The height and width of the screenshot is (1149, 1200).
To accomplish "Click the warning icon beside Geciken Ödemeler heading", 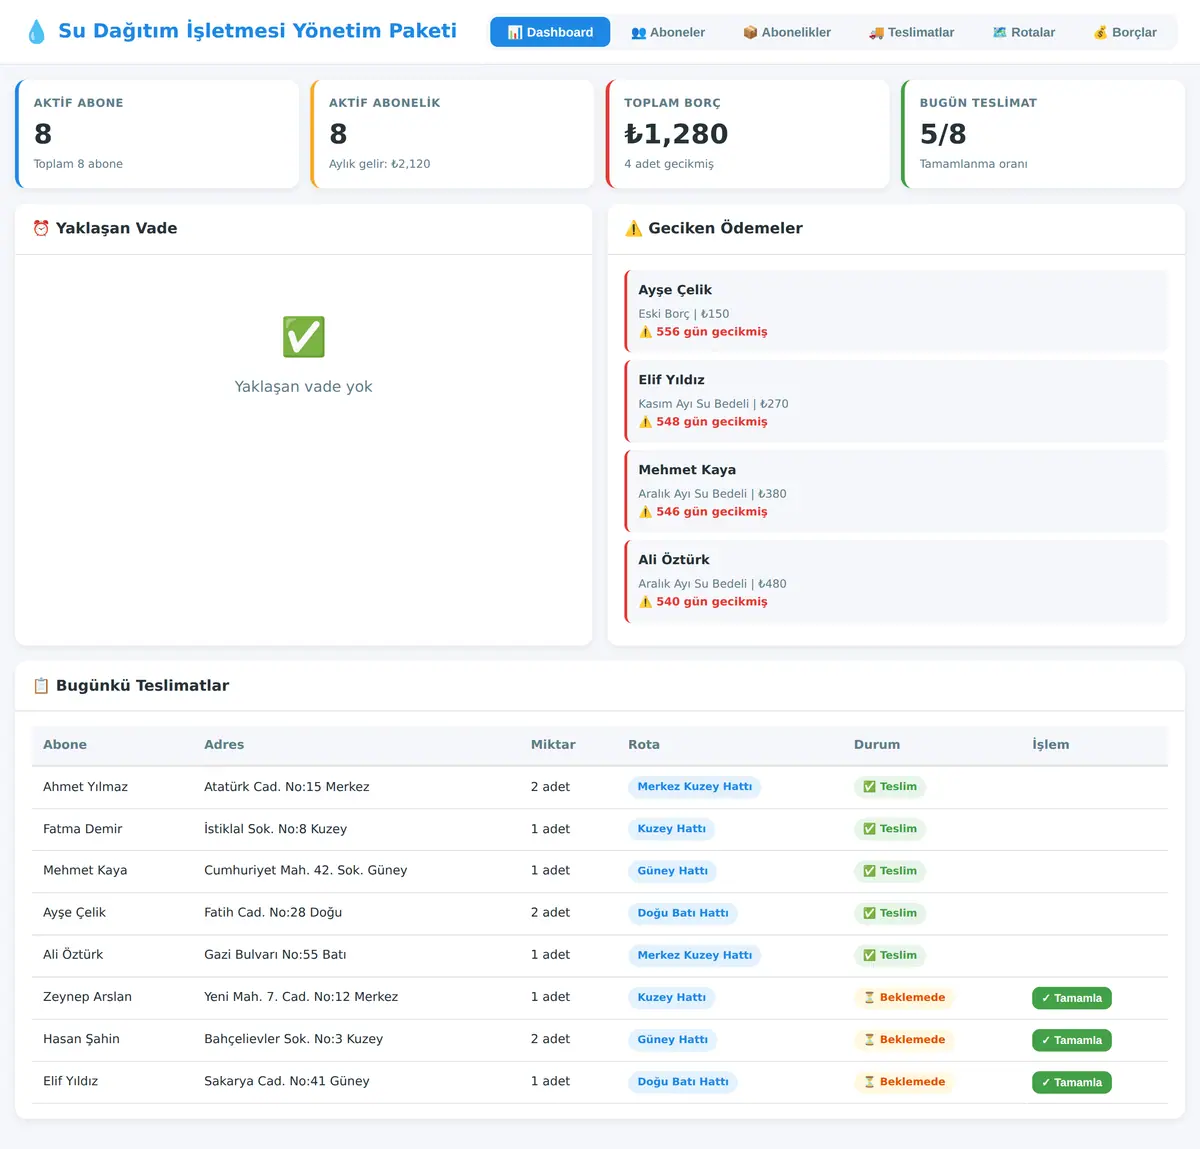I will (x=633, y=228).
